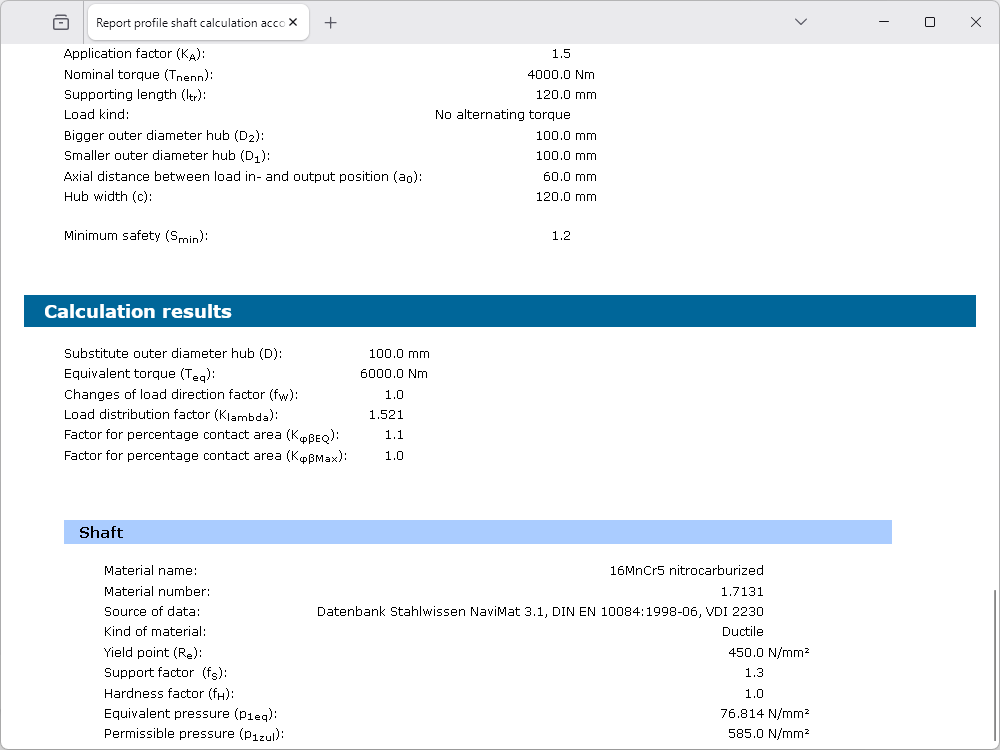
Task: Click the nominal torque 4000.0 Nm value
Action: [561, 74]
